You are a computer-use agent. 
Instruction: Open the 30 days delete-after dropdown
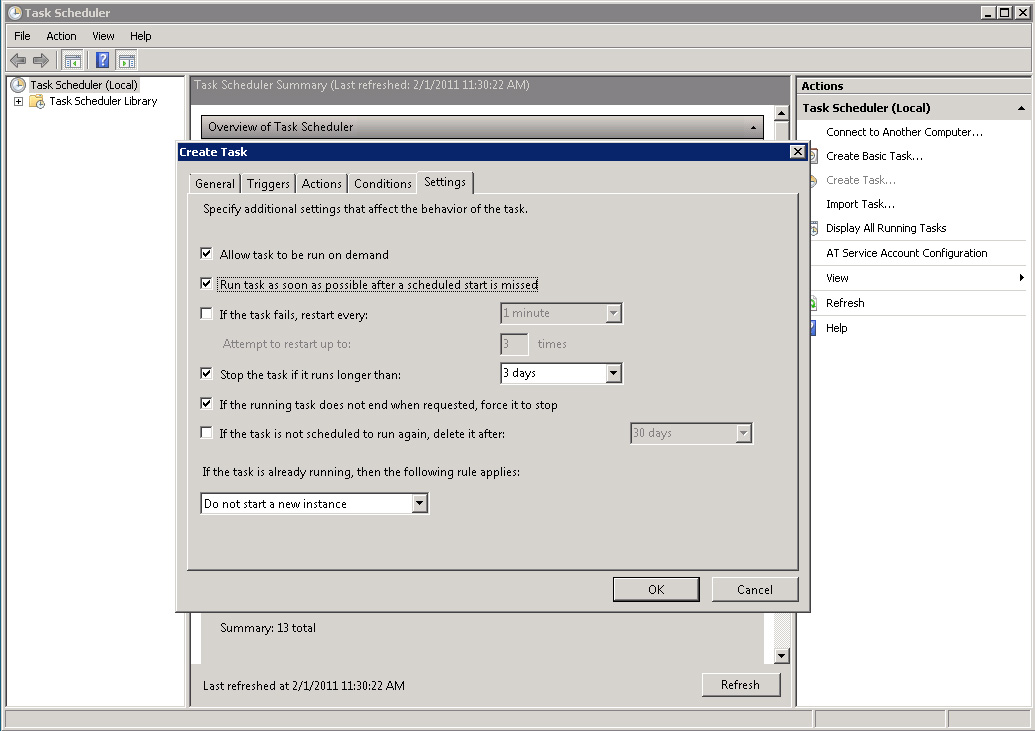pyautogui.click(x=744, y=433)
